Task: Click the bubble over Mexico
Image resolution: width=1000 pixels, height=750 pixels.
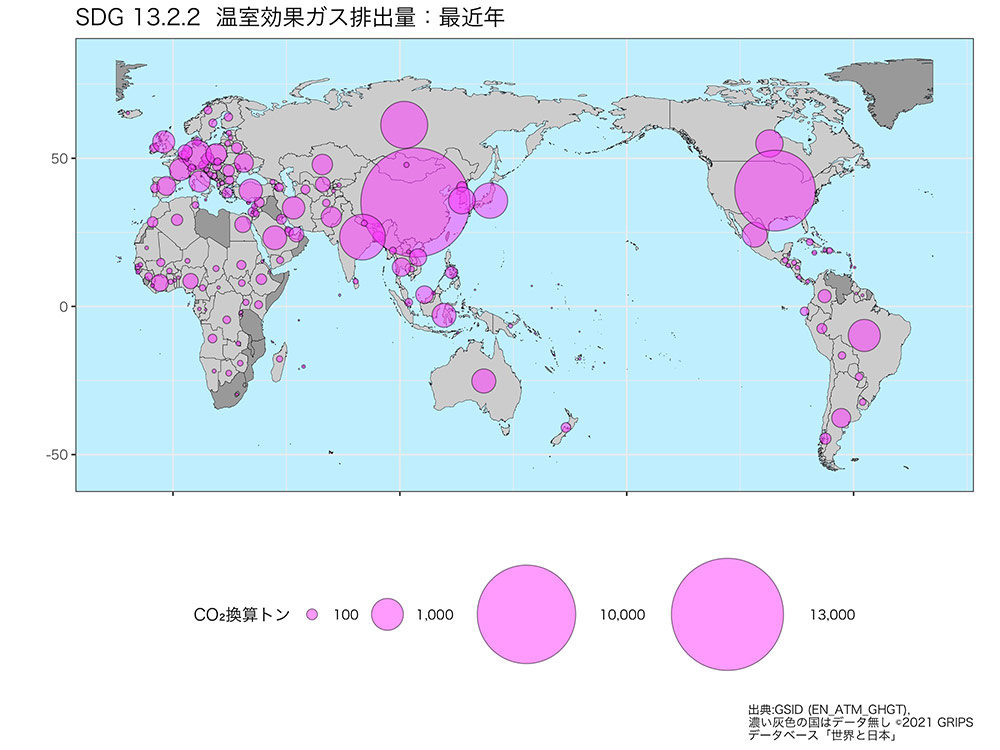Action: click(x=755, y=235)
